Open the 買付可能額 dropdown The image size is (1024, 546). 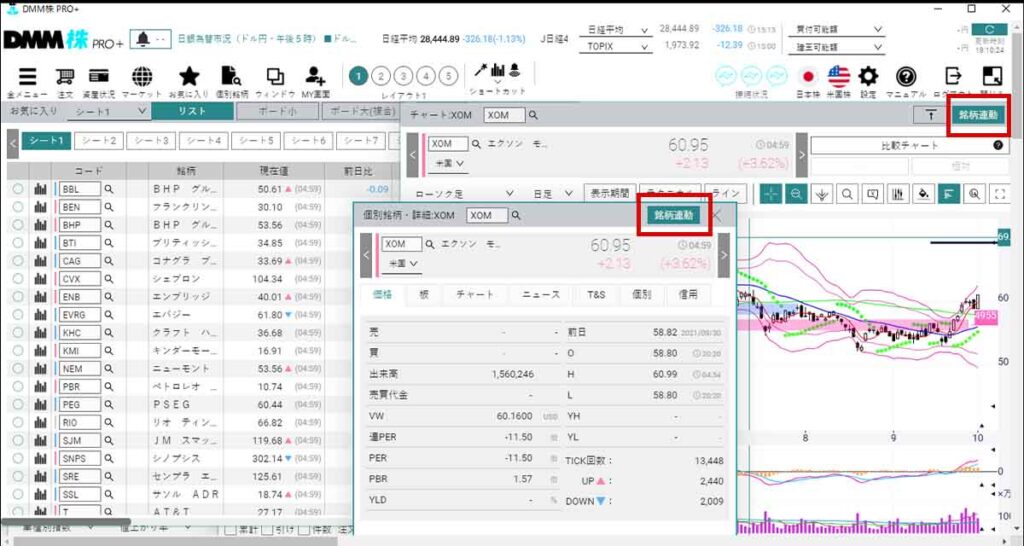[839, 30]
